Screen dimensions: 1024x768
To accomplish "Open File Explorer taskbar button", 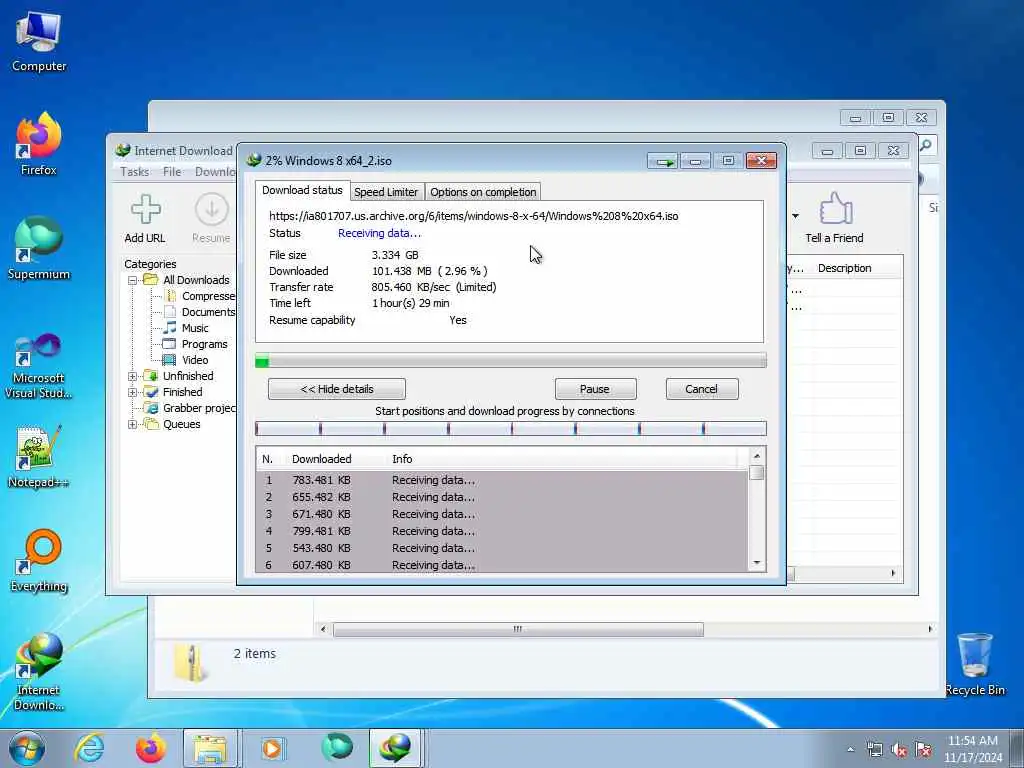I will (210, 748).
